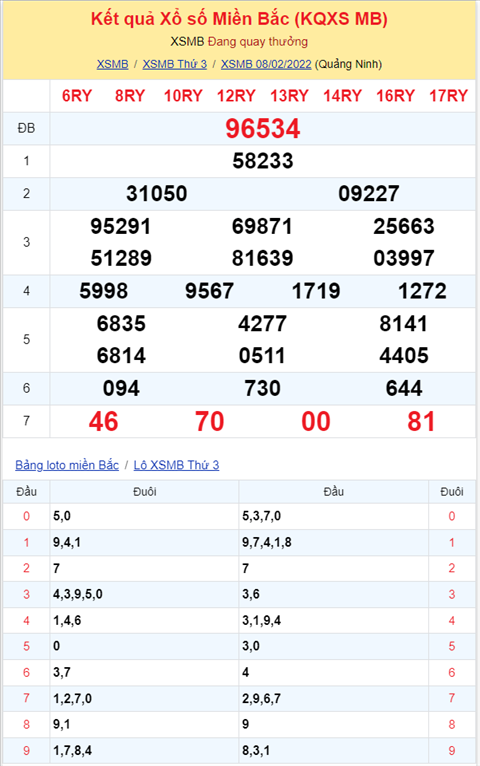The width and height of the screenshot is (480, 766).
Task: Select third prize number 03997
Action: [x=404, y=258]
